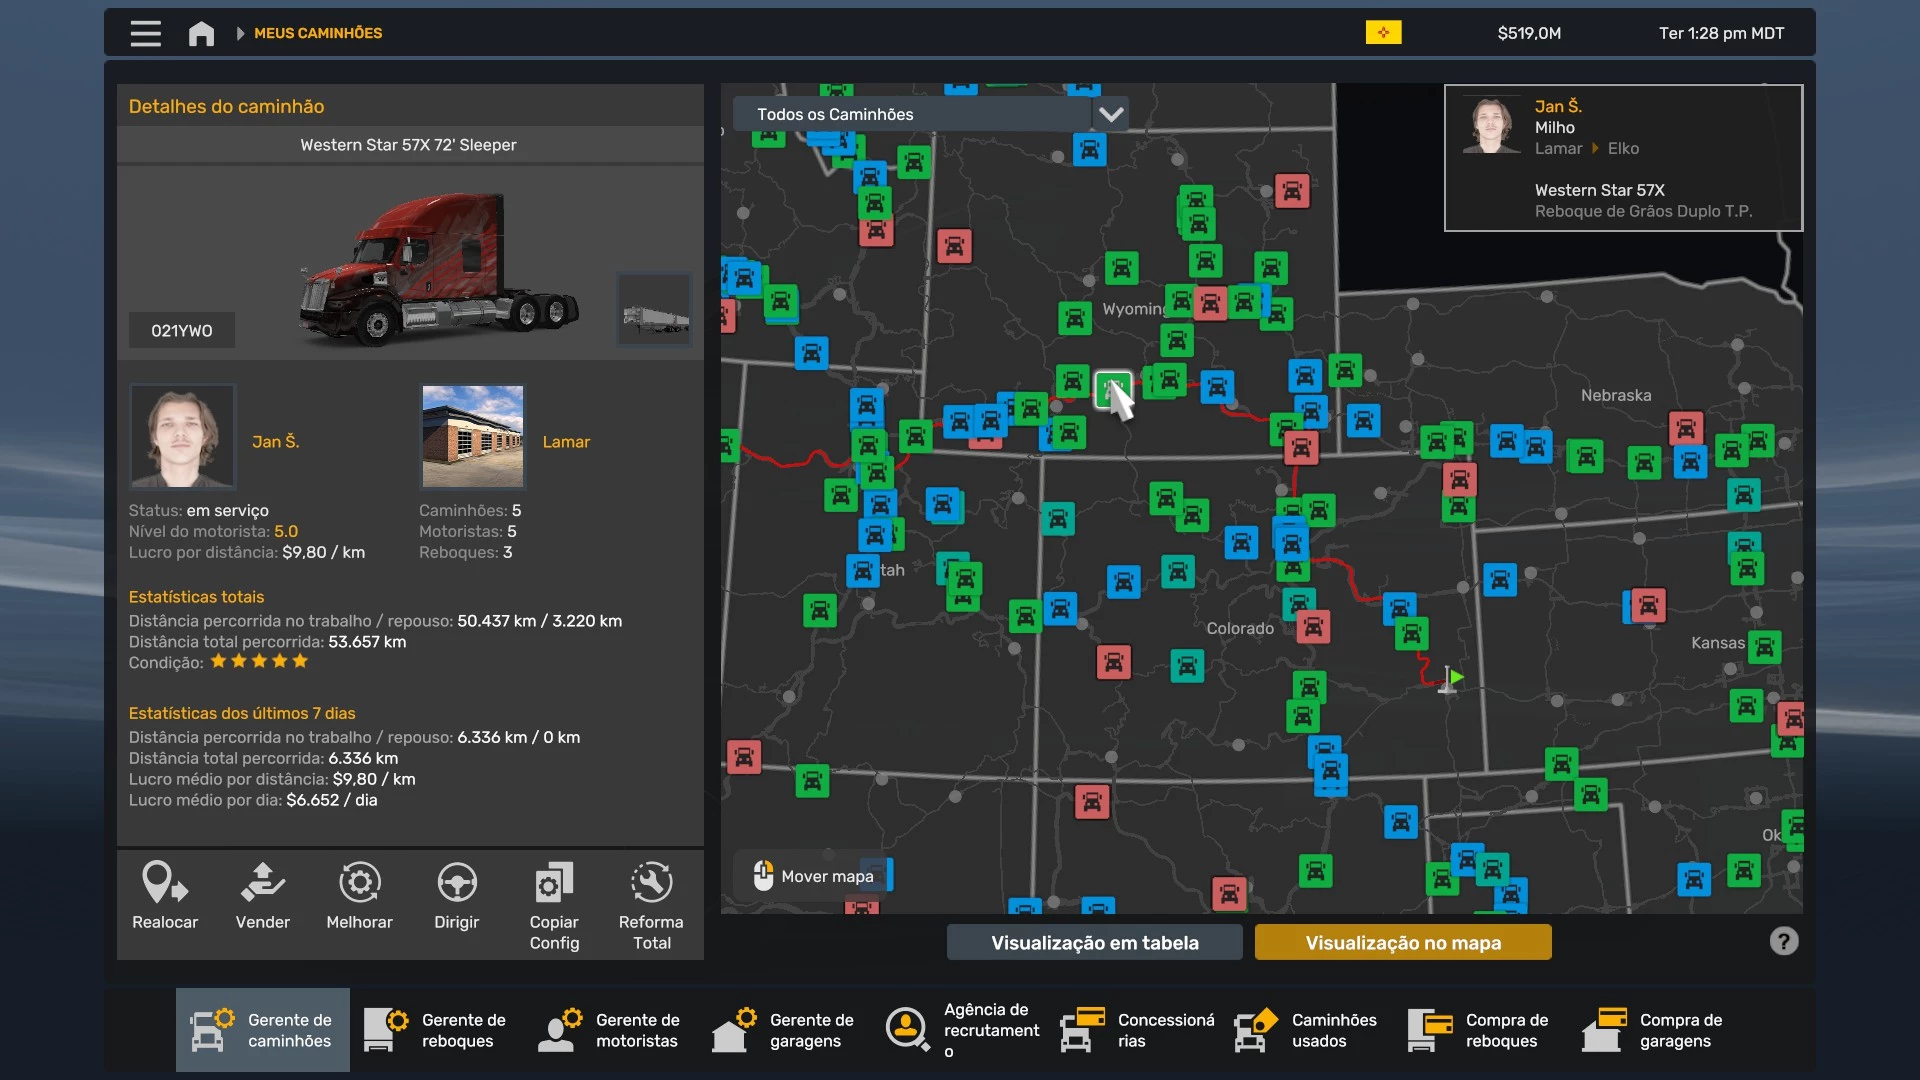The width and height of the screenshot is (1920, 1080).
Task: Switch to Visualização em tabela
Action: point(1094,942)
